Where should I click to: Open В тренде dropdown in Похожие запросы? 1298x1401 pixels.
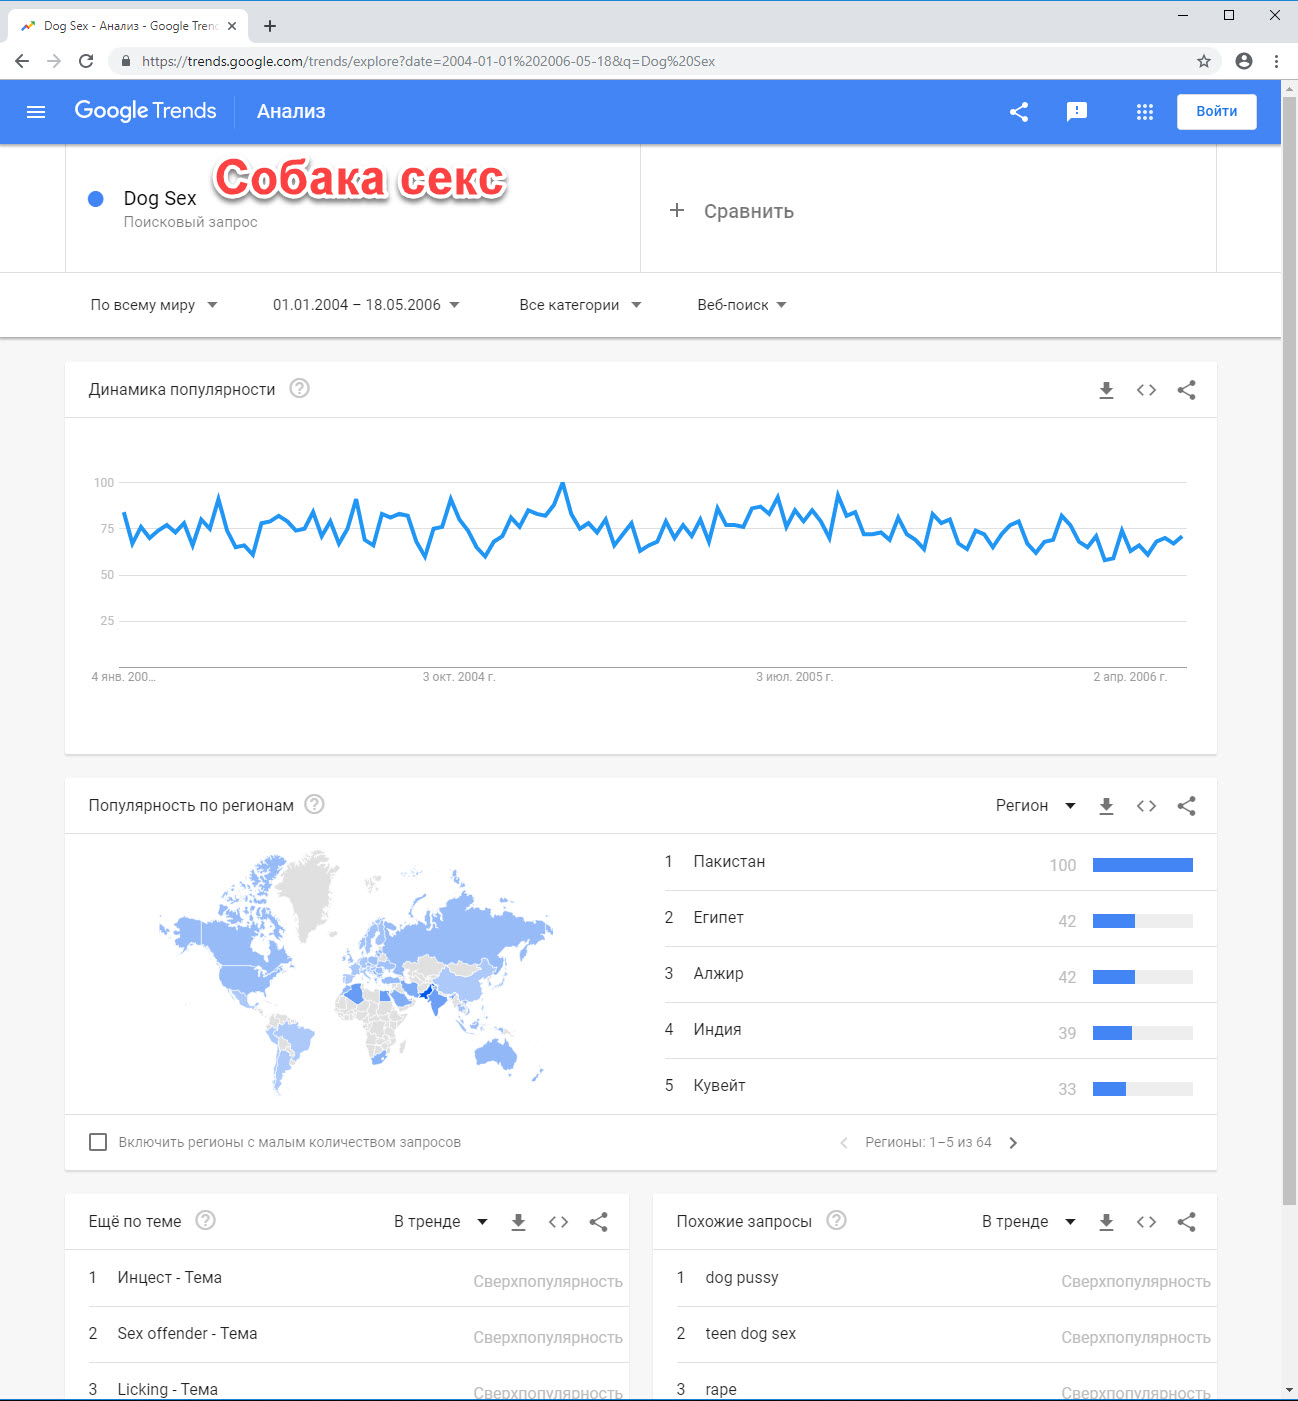1029,1222
